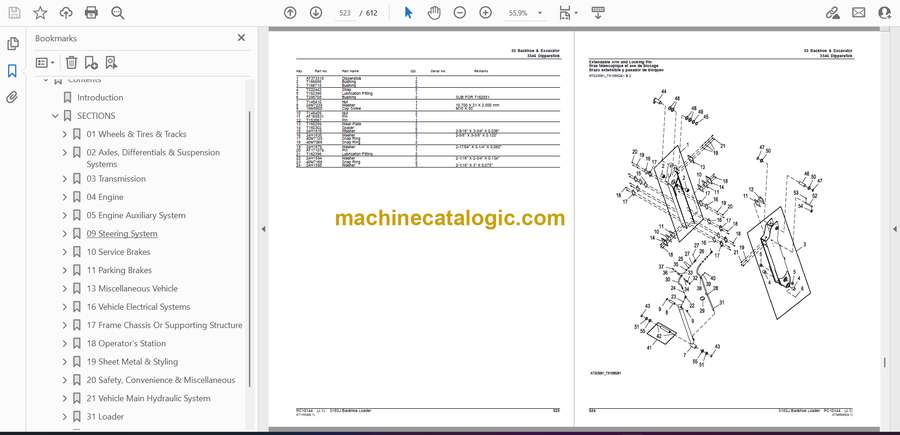Collapse the left navigation pane arrow

[263, 229]
